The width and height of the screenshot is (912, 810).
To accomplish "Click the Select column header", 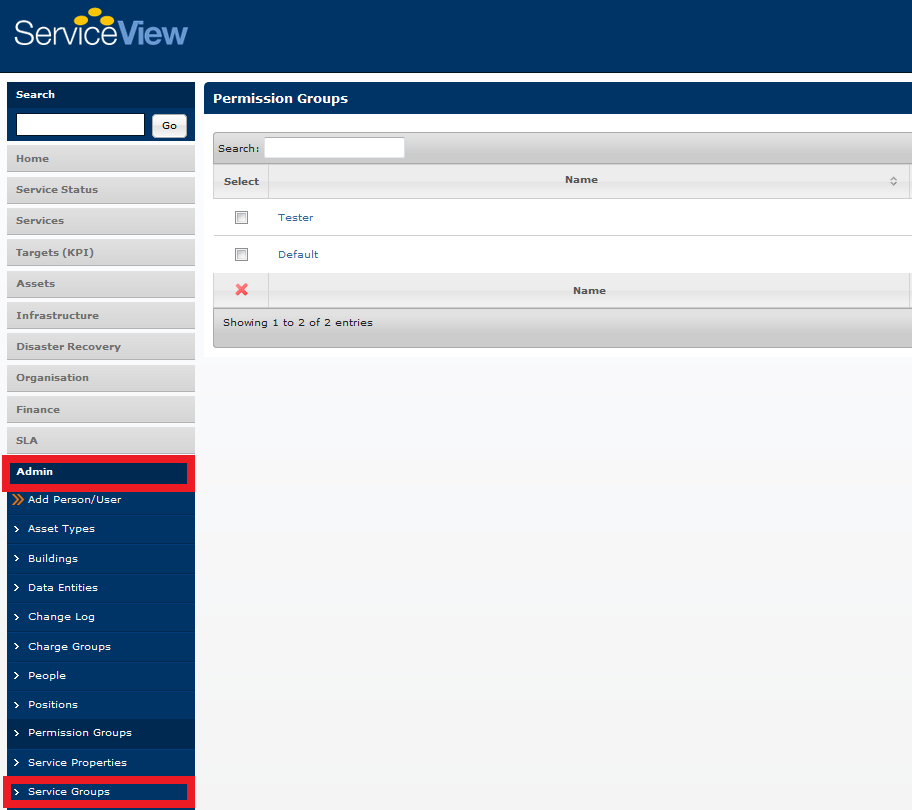I will tap(241, 181).
